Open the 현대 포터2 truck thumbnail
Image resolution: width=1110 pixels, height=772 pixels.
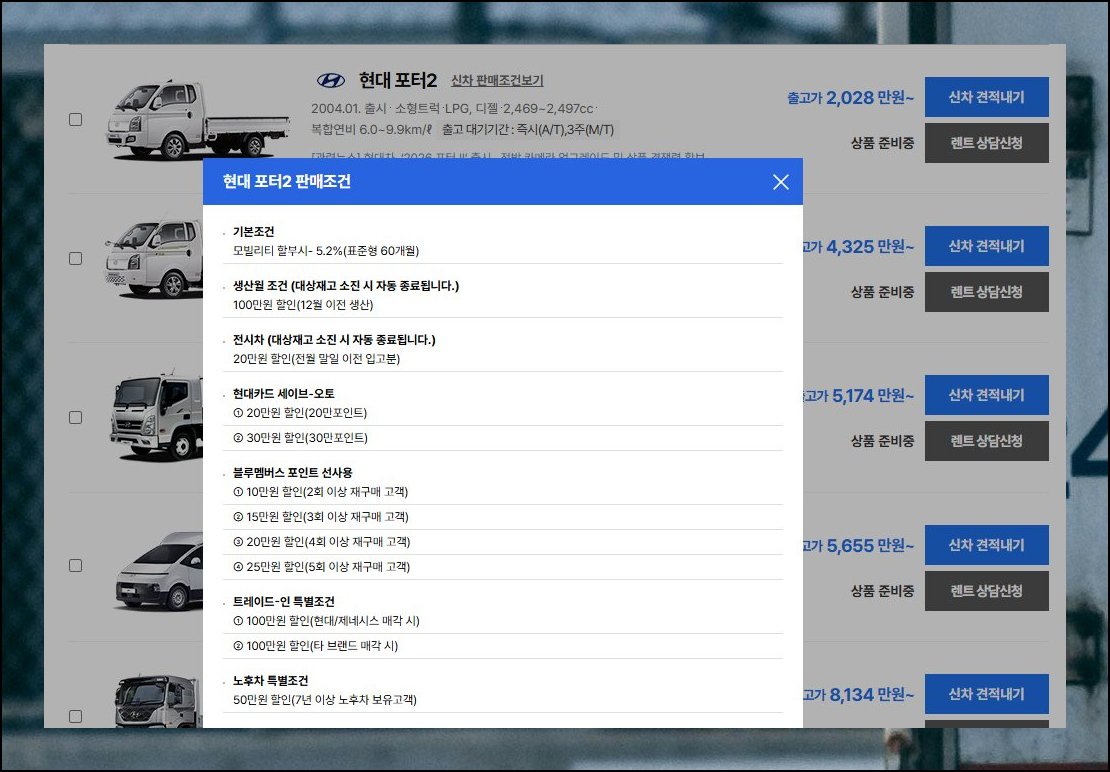(198, 119)
